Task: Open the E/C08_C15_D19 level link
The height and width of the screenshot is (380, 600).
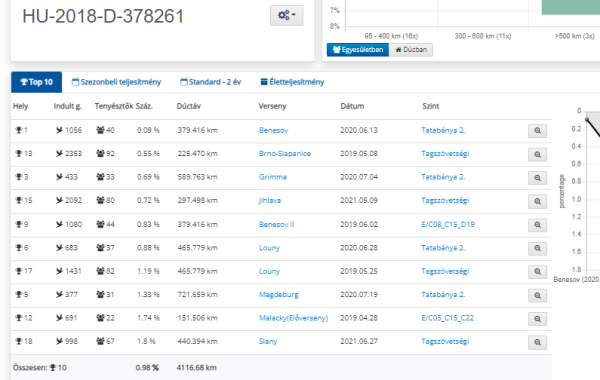Action: 448,224
